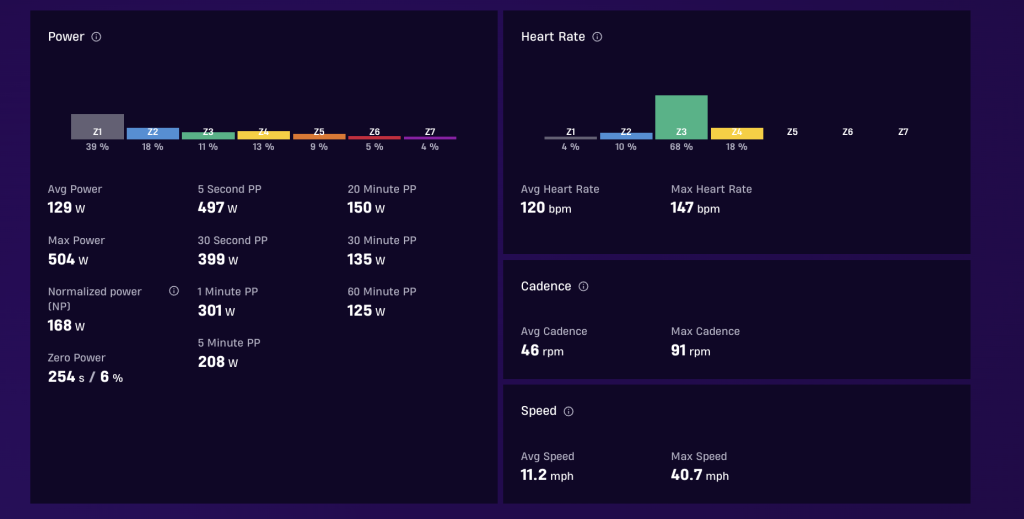
Task: Click the Zero Power label
Action: pos(76,358)
